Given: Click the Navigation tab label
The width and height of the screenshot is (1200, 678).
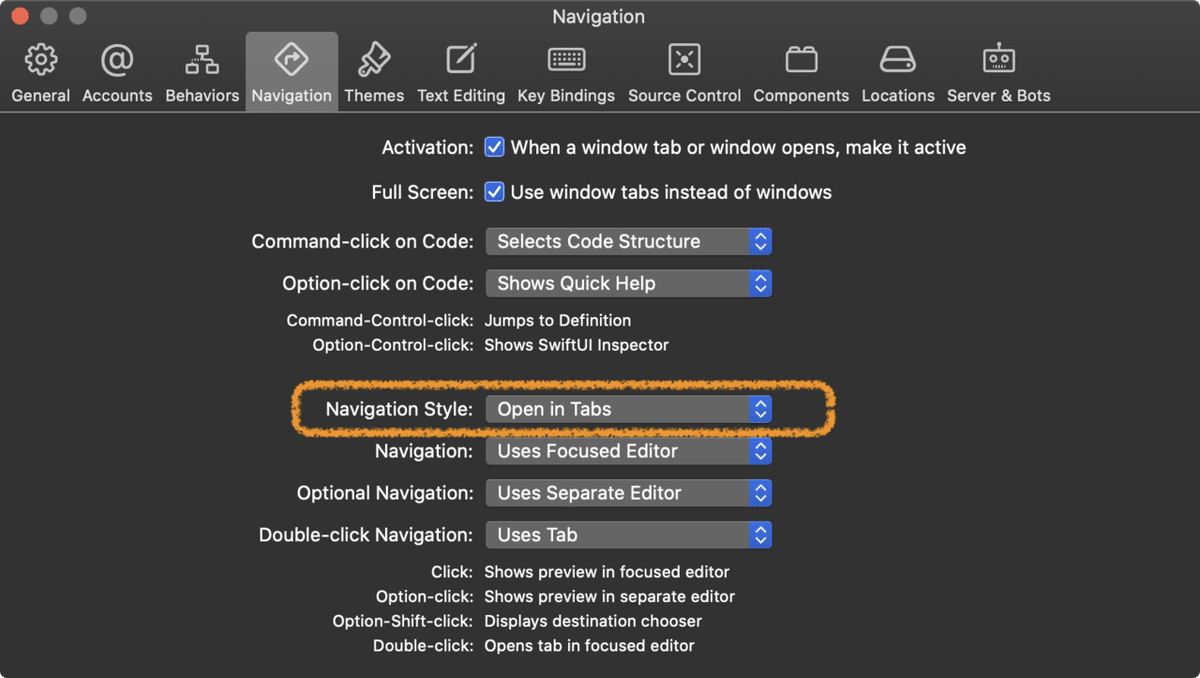Looking at the screenshot, I should point(291,96).
